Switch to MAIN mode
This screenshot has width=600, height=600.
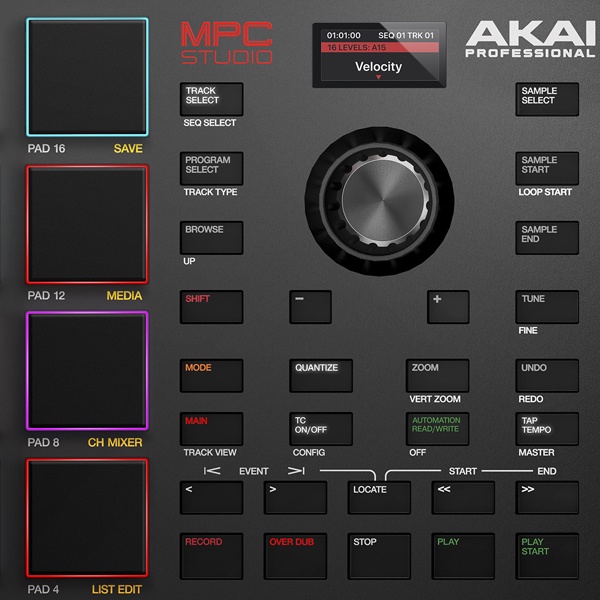[x=211, y=428]
